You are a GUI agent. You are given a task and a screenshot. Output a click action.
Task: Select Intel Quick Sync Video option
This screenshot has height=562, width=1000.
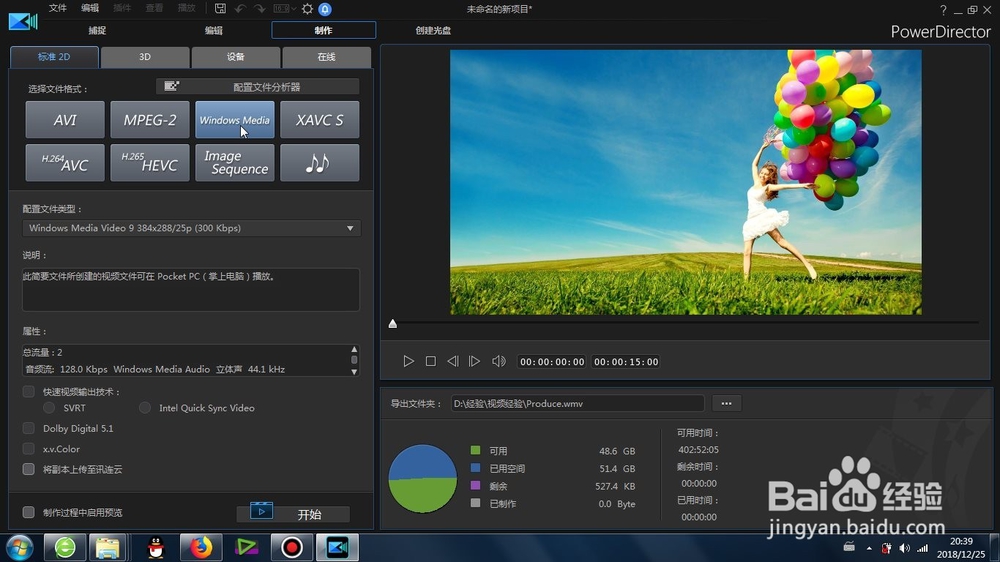145,407
